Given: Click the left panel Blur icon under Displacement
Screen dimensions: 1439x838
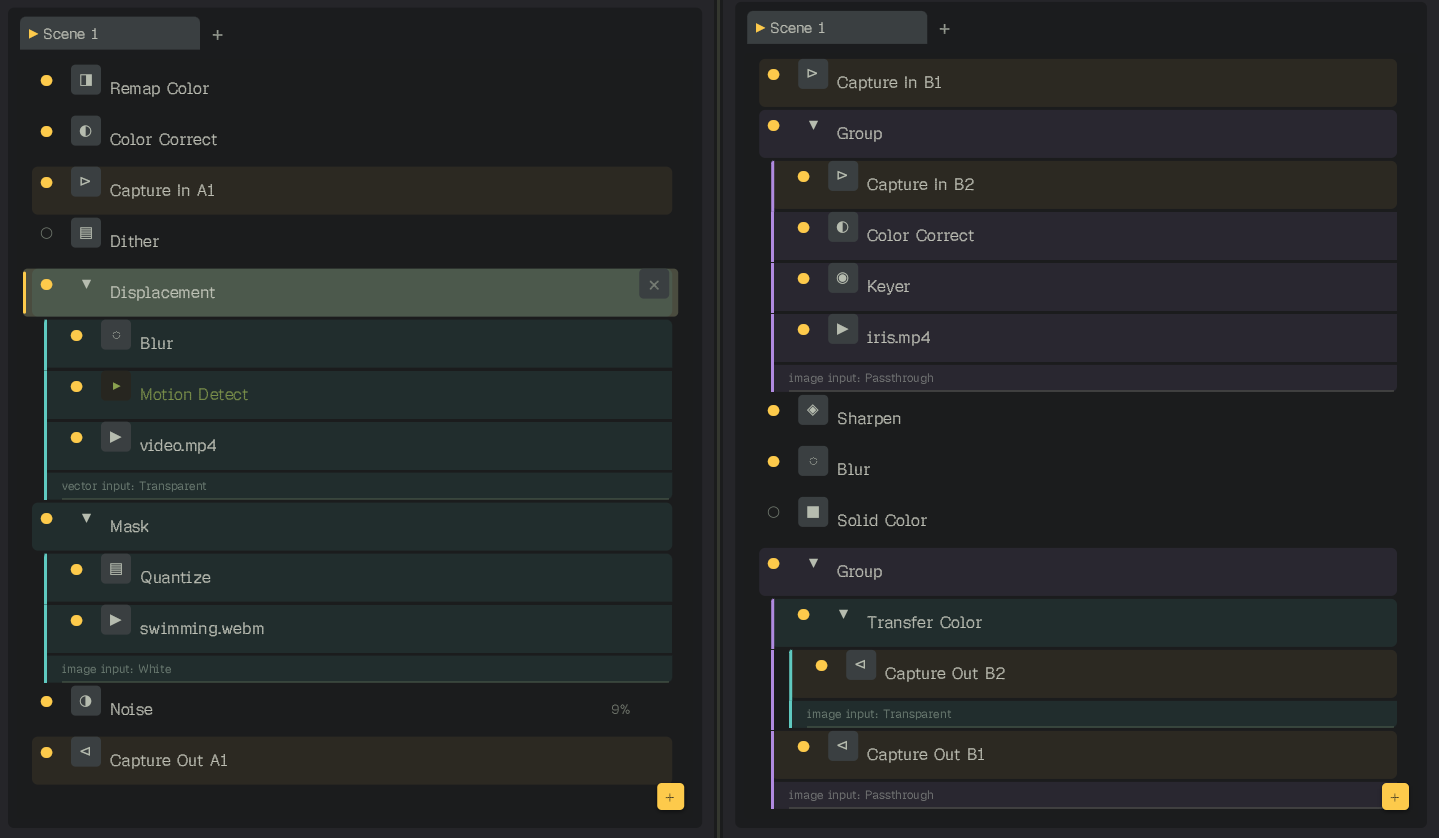Looking at the screenshot, I should (x=116, y=335).
